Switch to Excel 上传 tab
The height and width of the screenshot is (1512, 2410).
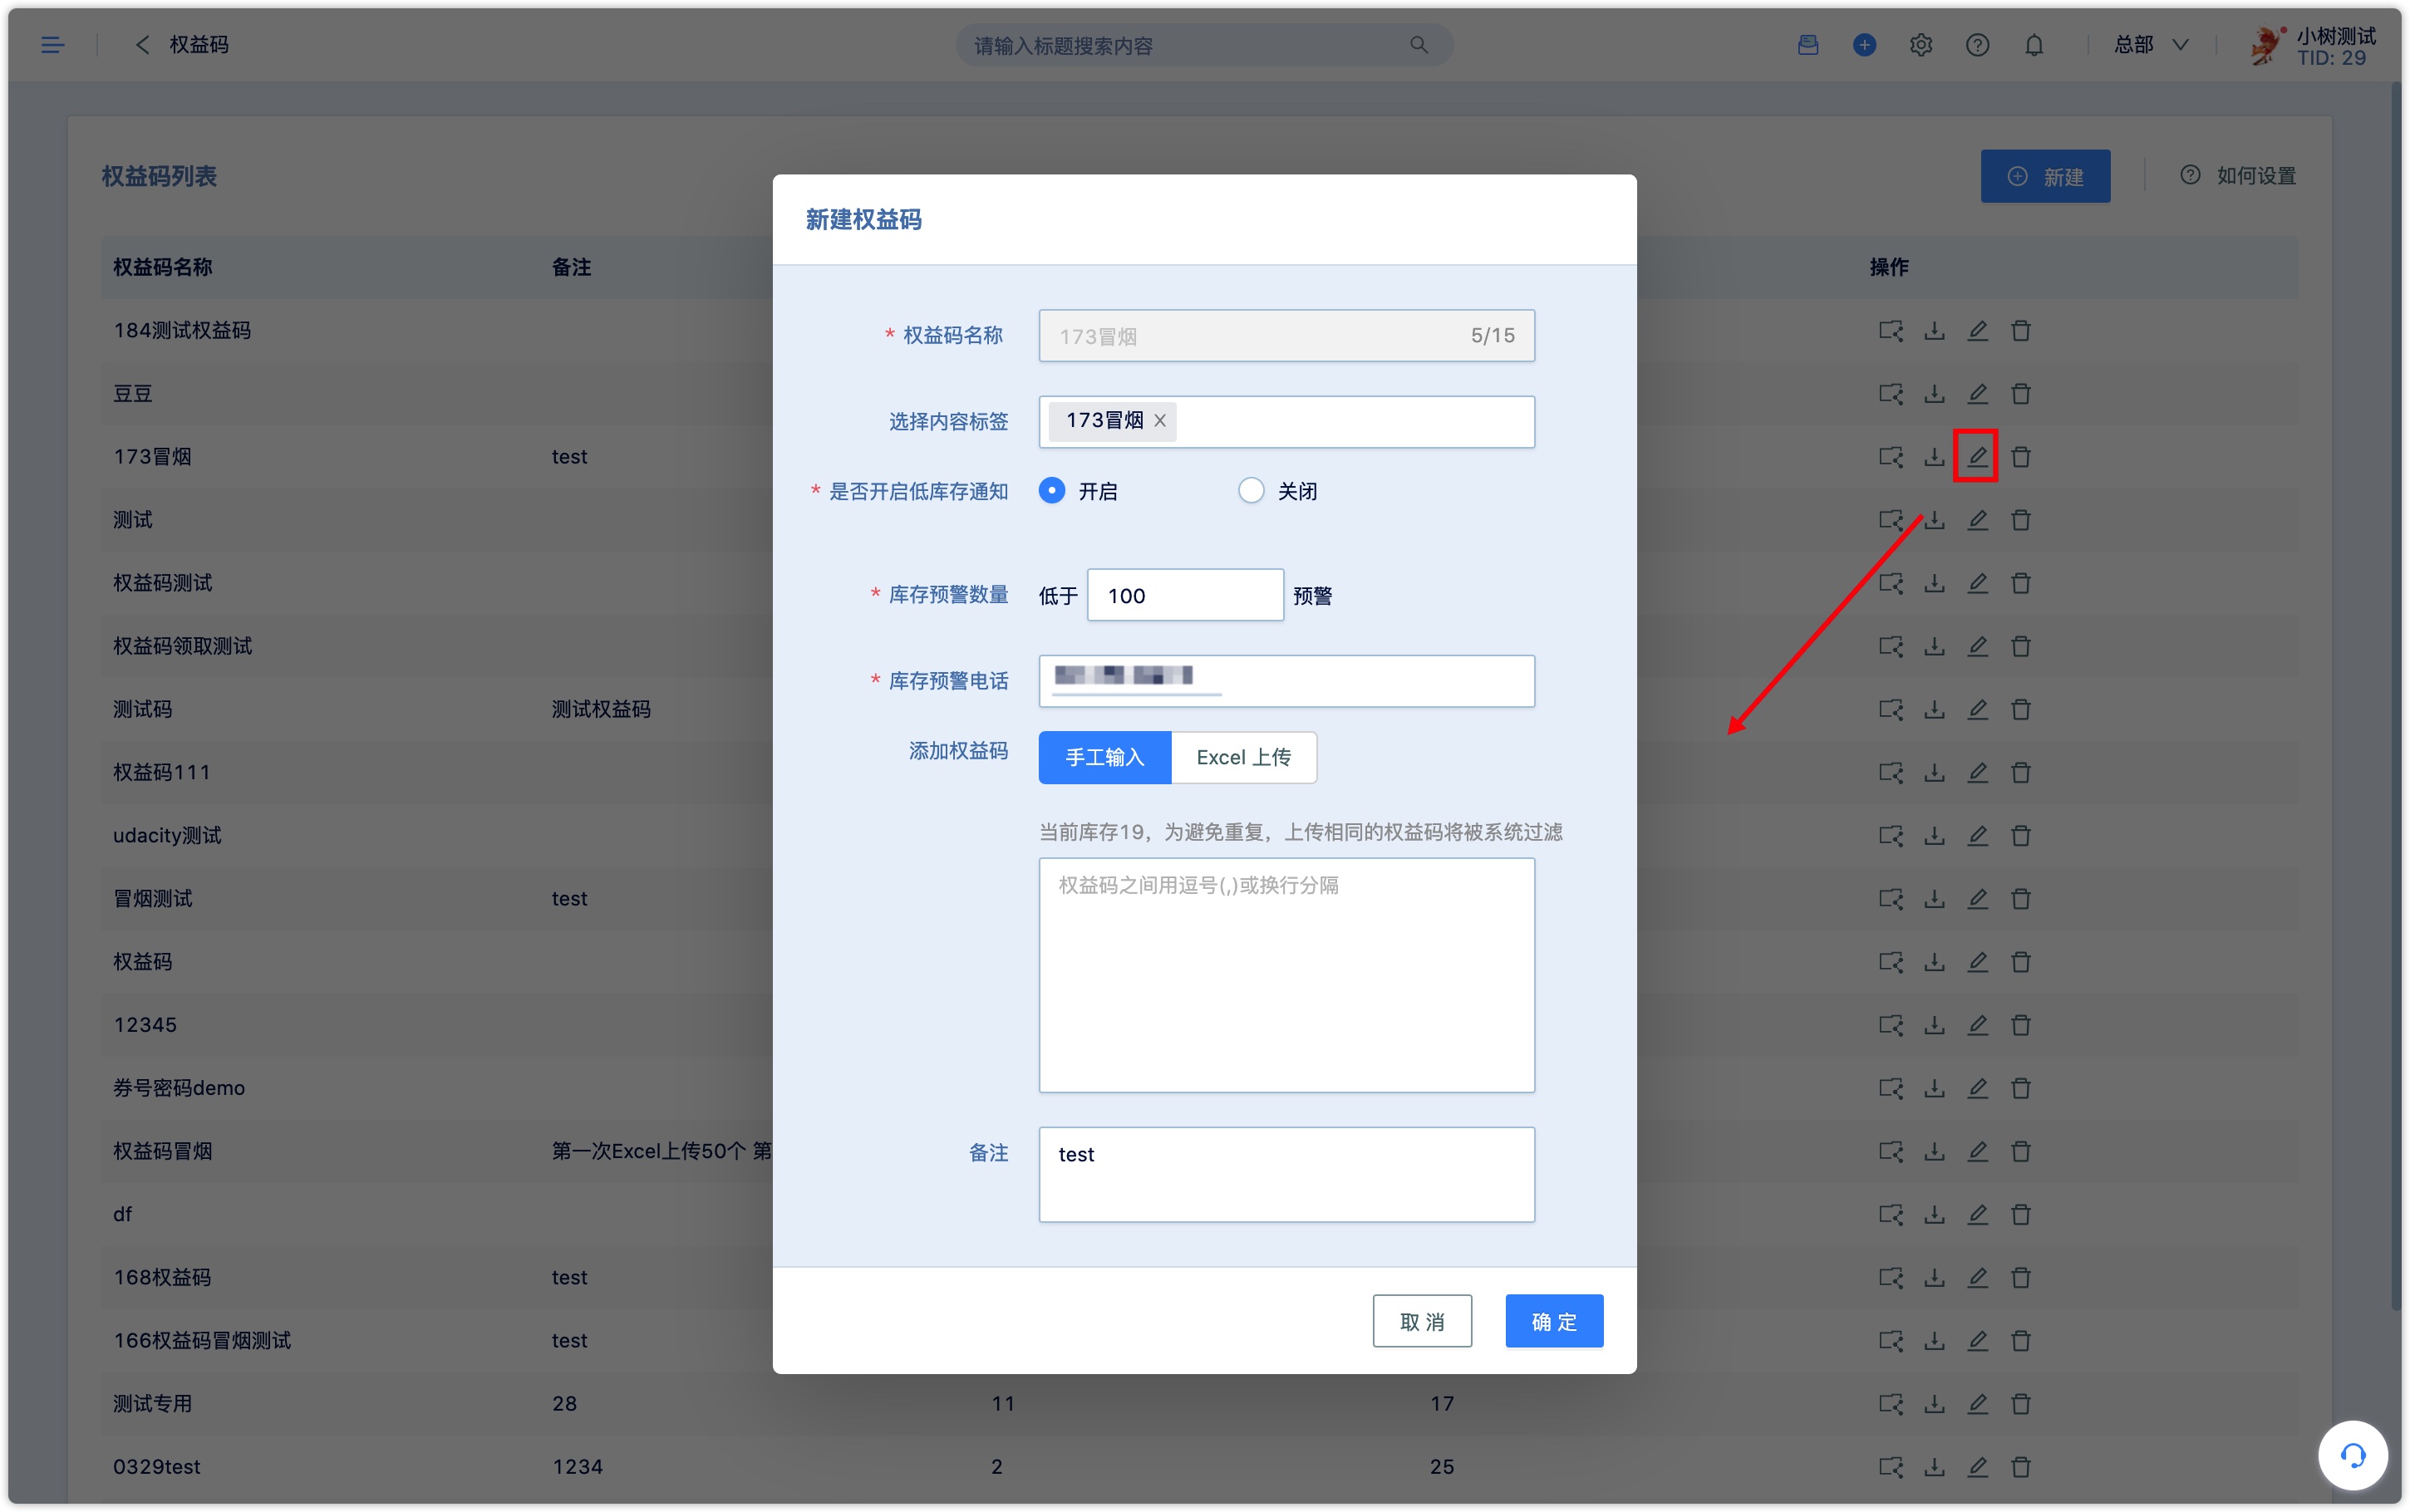[1243, 757]
